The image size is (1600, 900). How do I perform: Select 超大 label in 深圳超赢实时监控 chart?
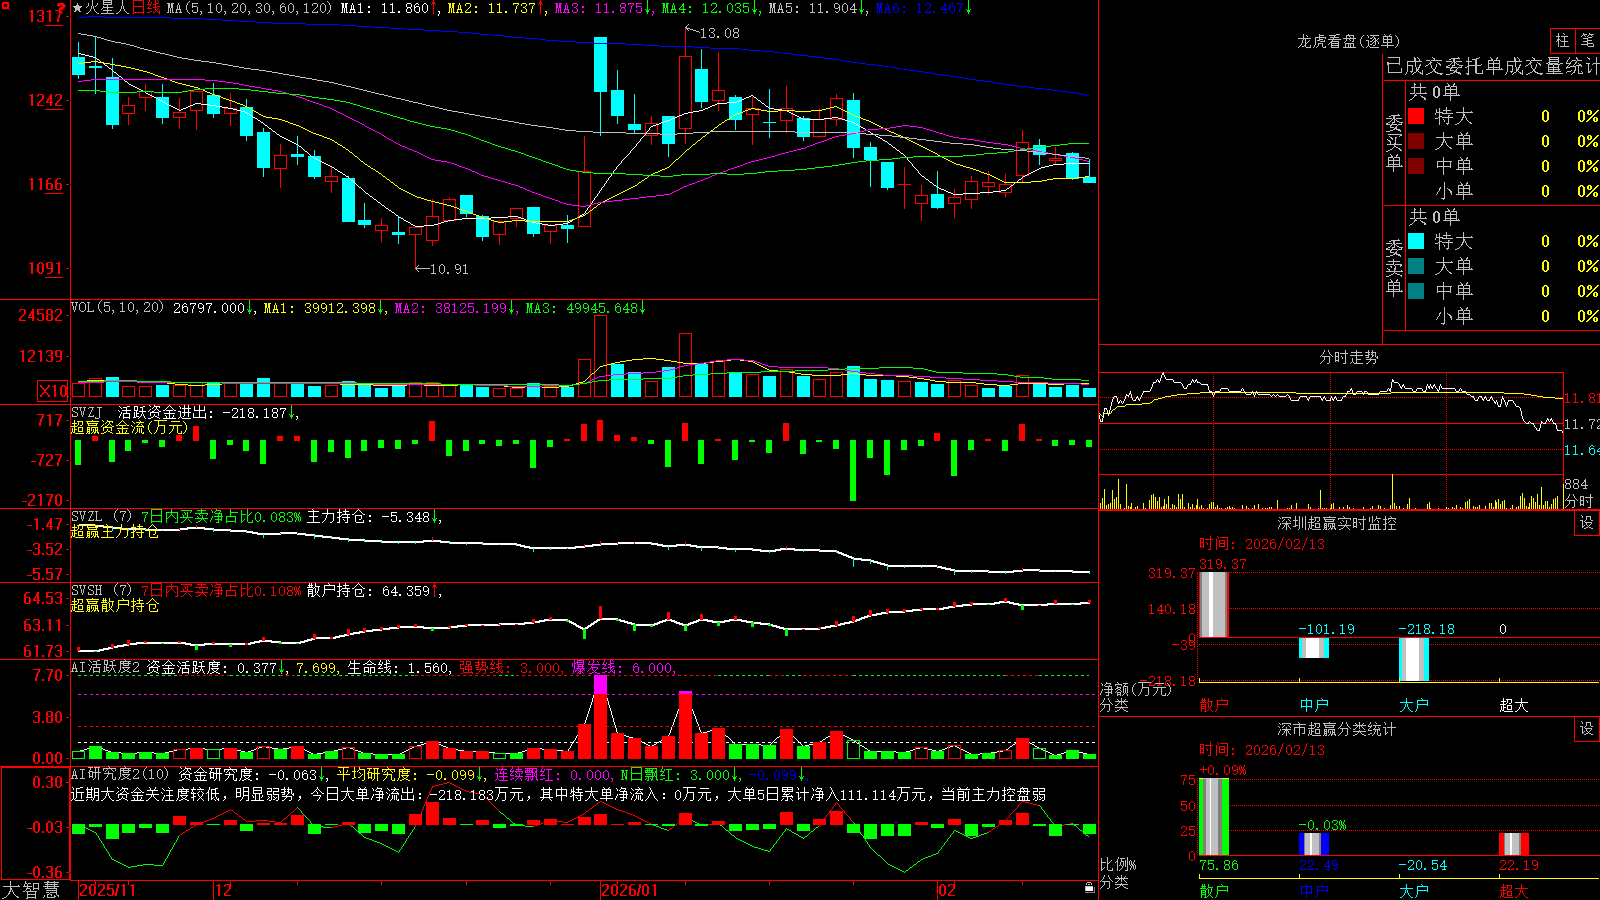[x=1514, y=705]
